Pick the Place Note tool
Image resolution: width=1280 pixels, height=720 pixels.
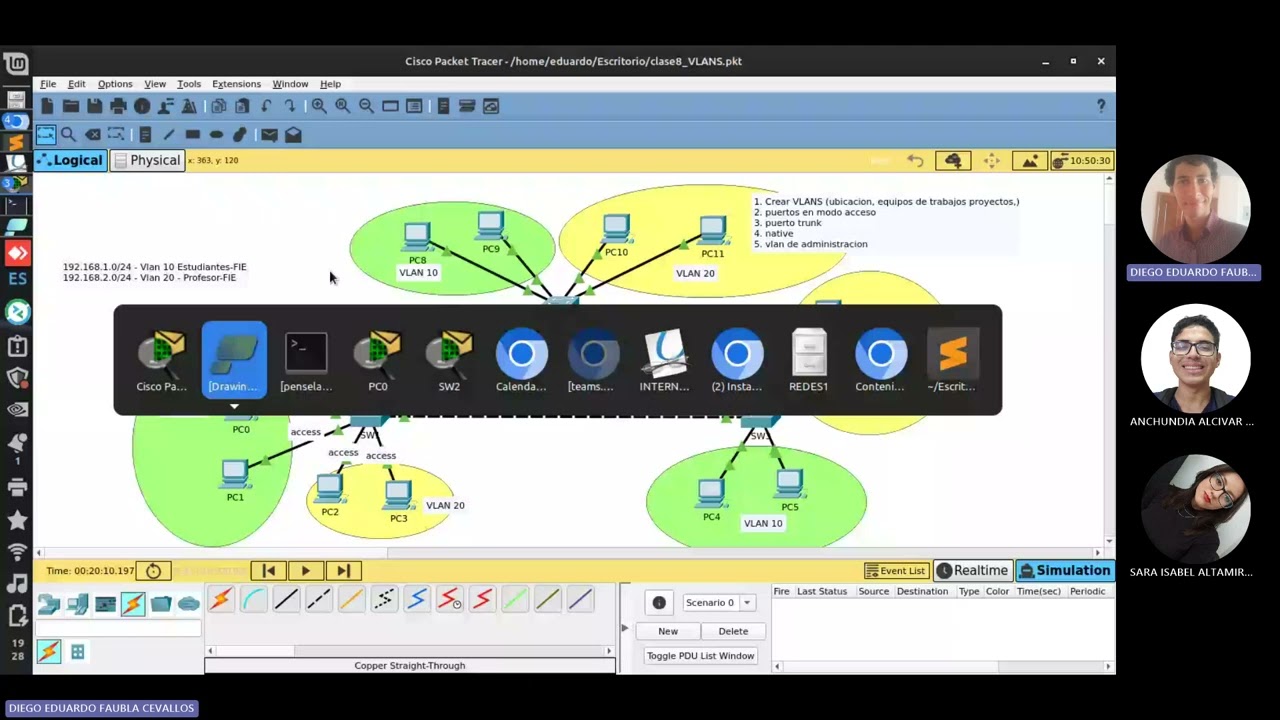tap(145, 134)
